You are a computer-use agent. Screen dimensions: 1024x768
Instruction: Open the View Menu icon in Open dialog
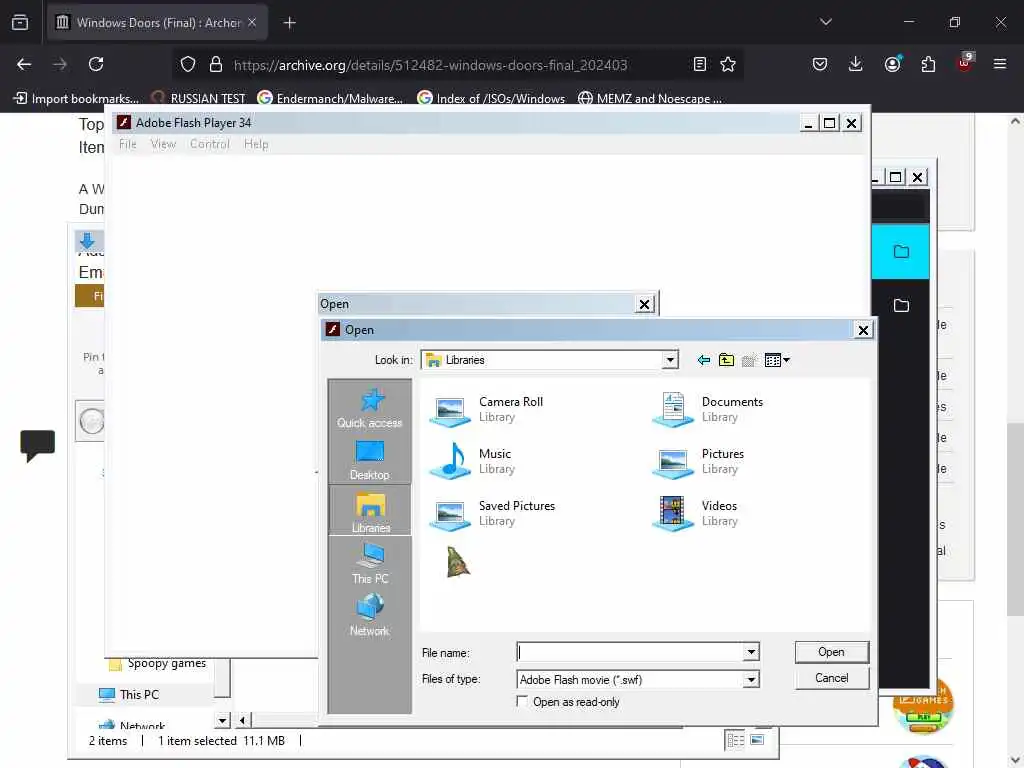[776, 360]
